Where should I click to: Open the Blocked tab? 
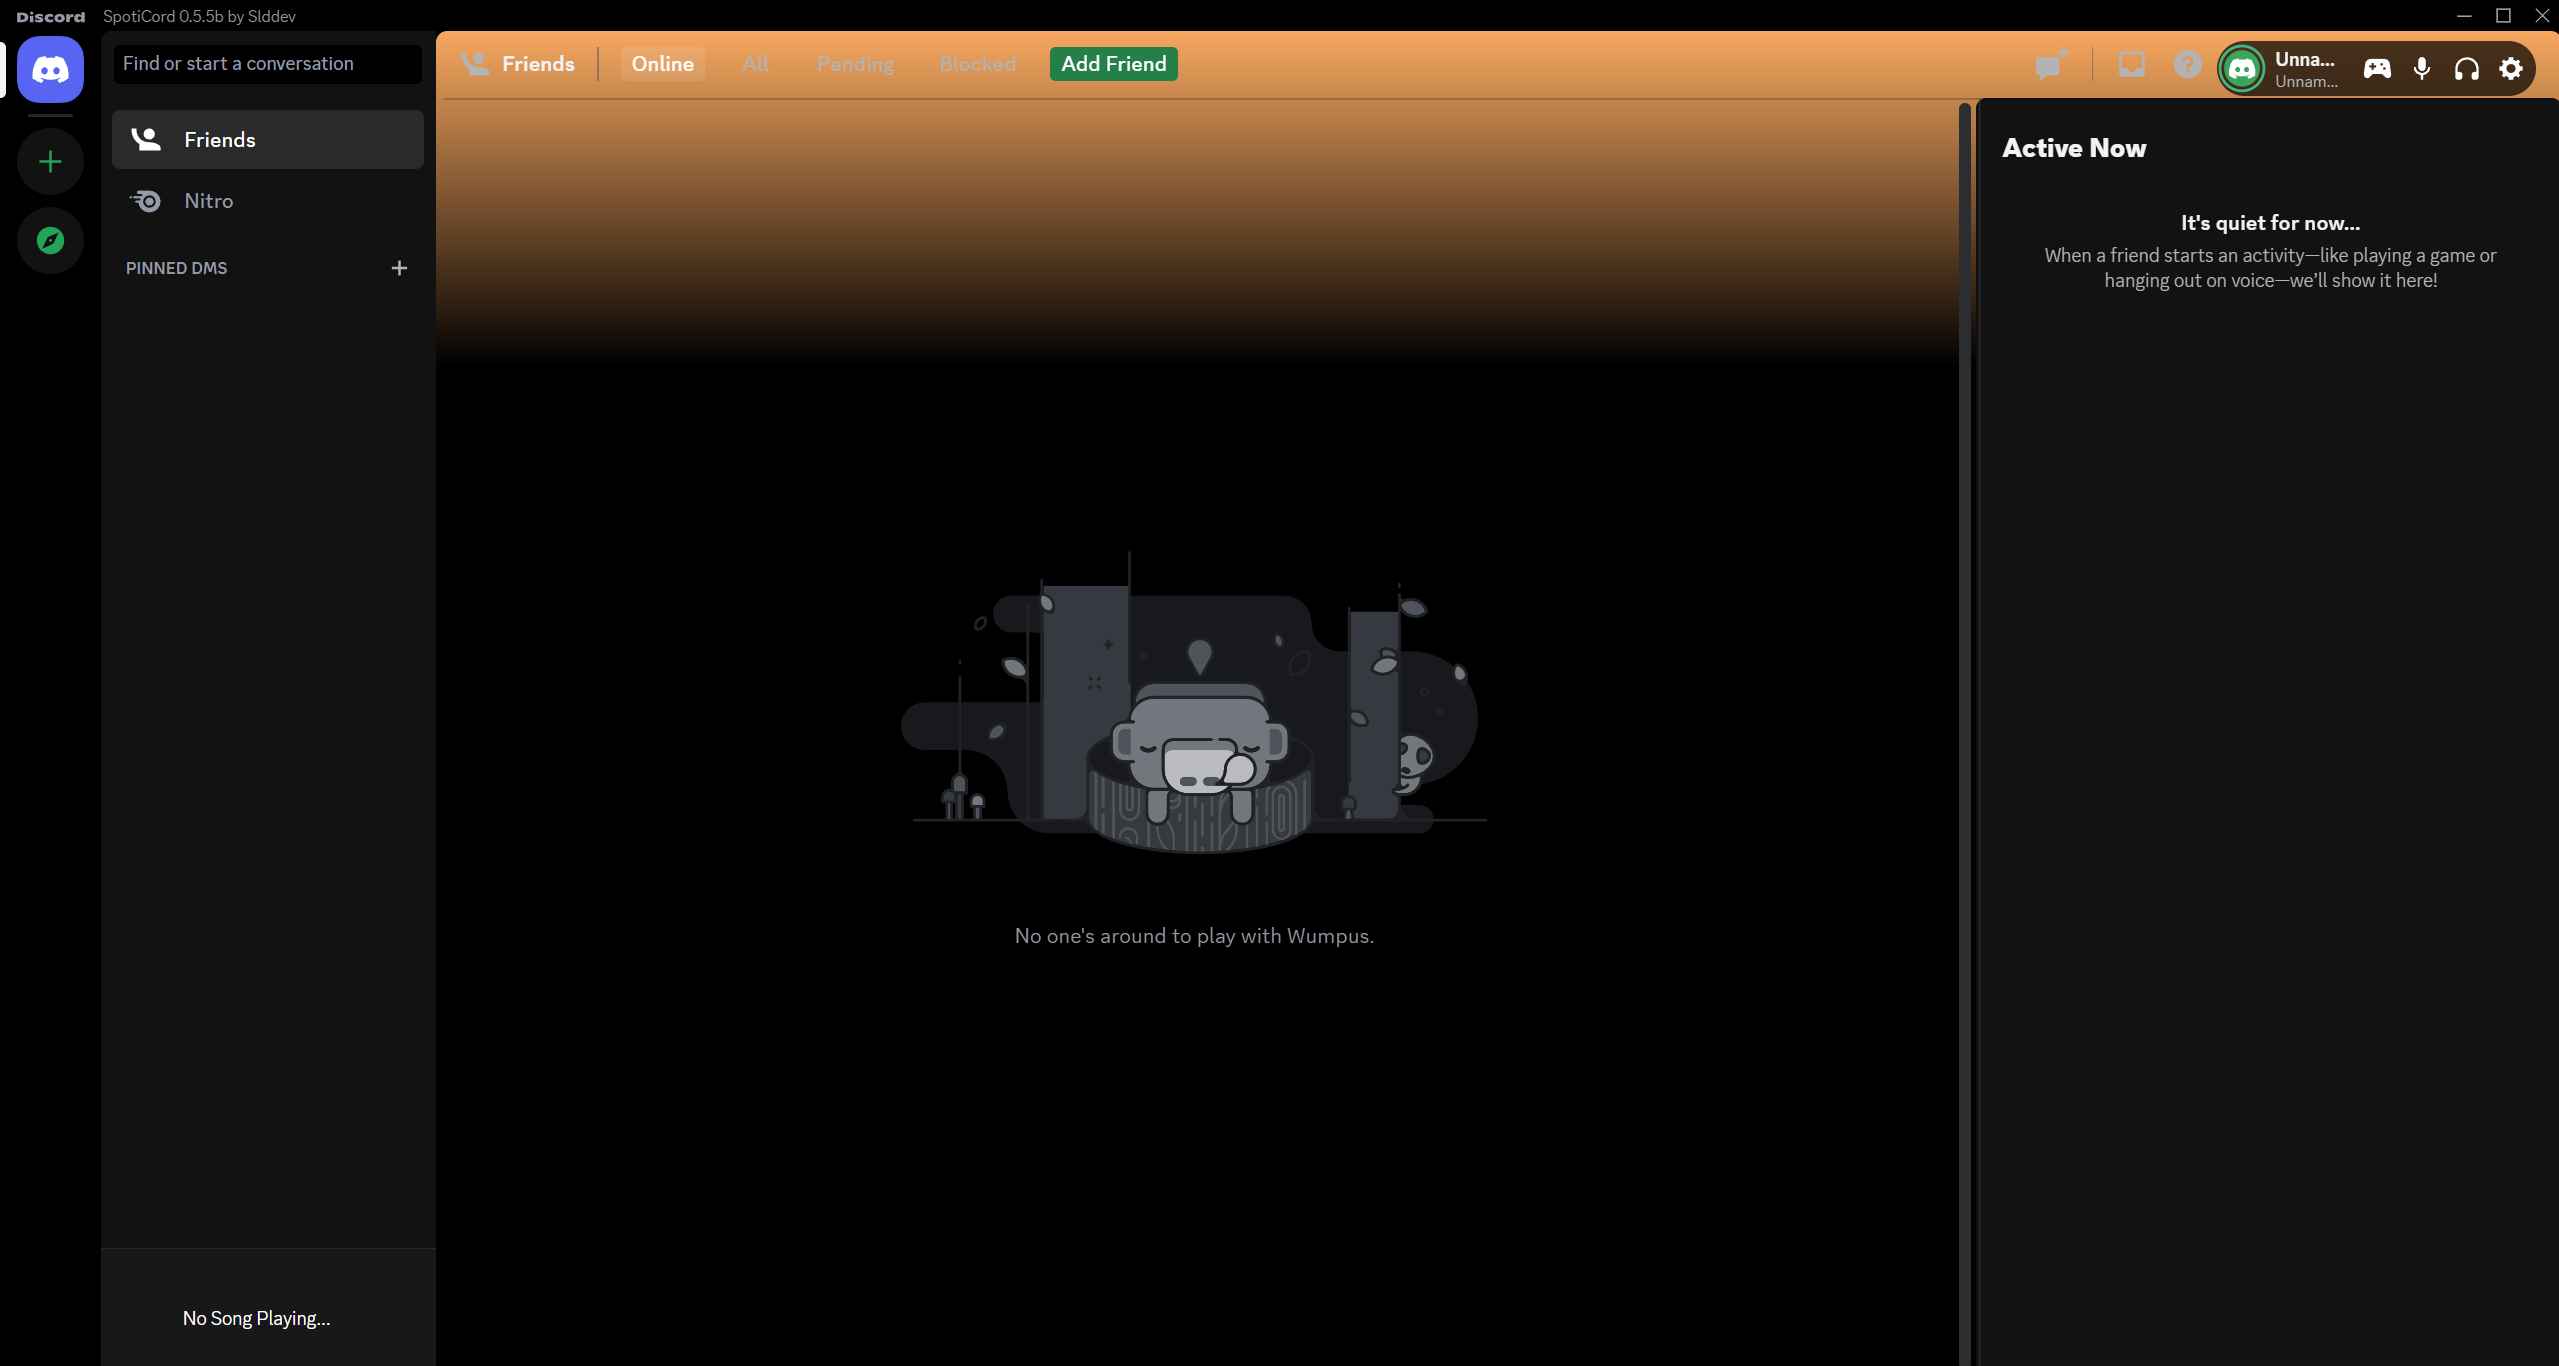977,64
